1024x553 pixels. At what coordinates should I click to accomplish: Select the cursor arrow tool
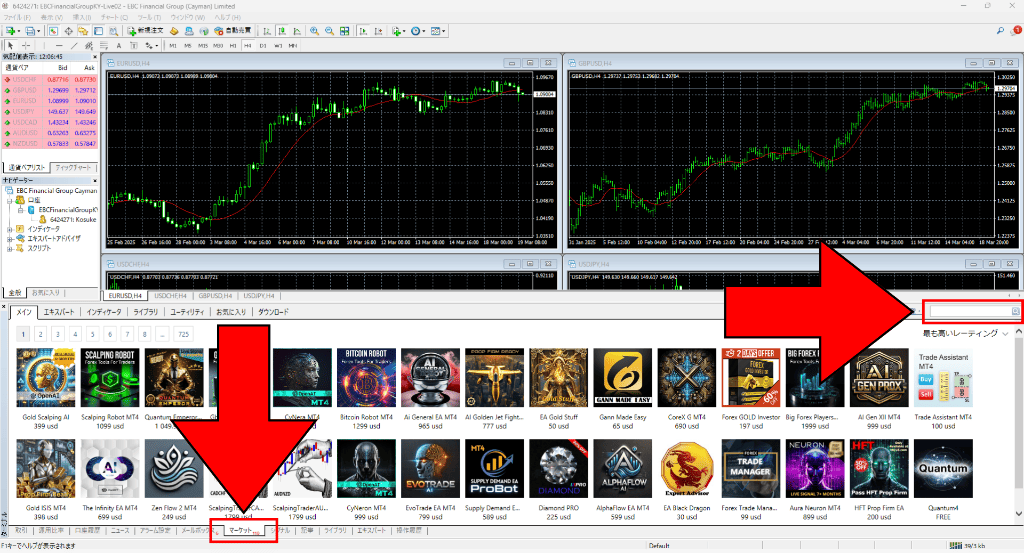point(10,46)
